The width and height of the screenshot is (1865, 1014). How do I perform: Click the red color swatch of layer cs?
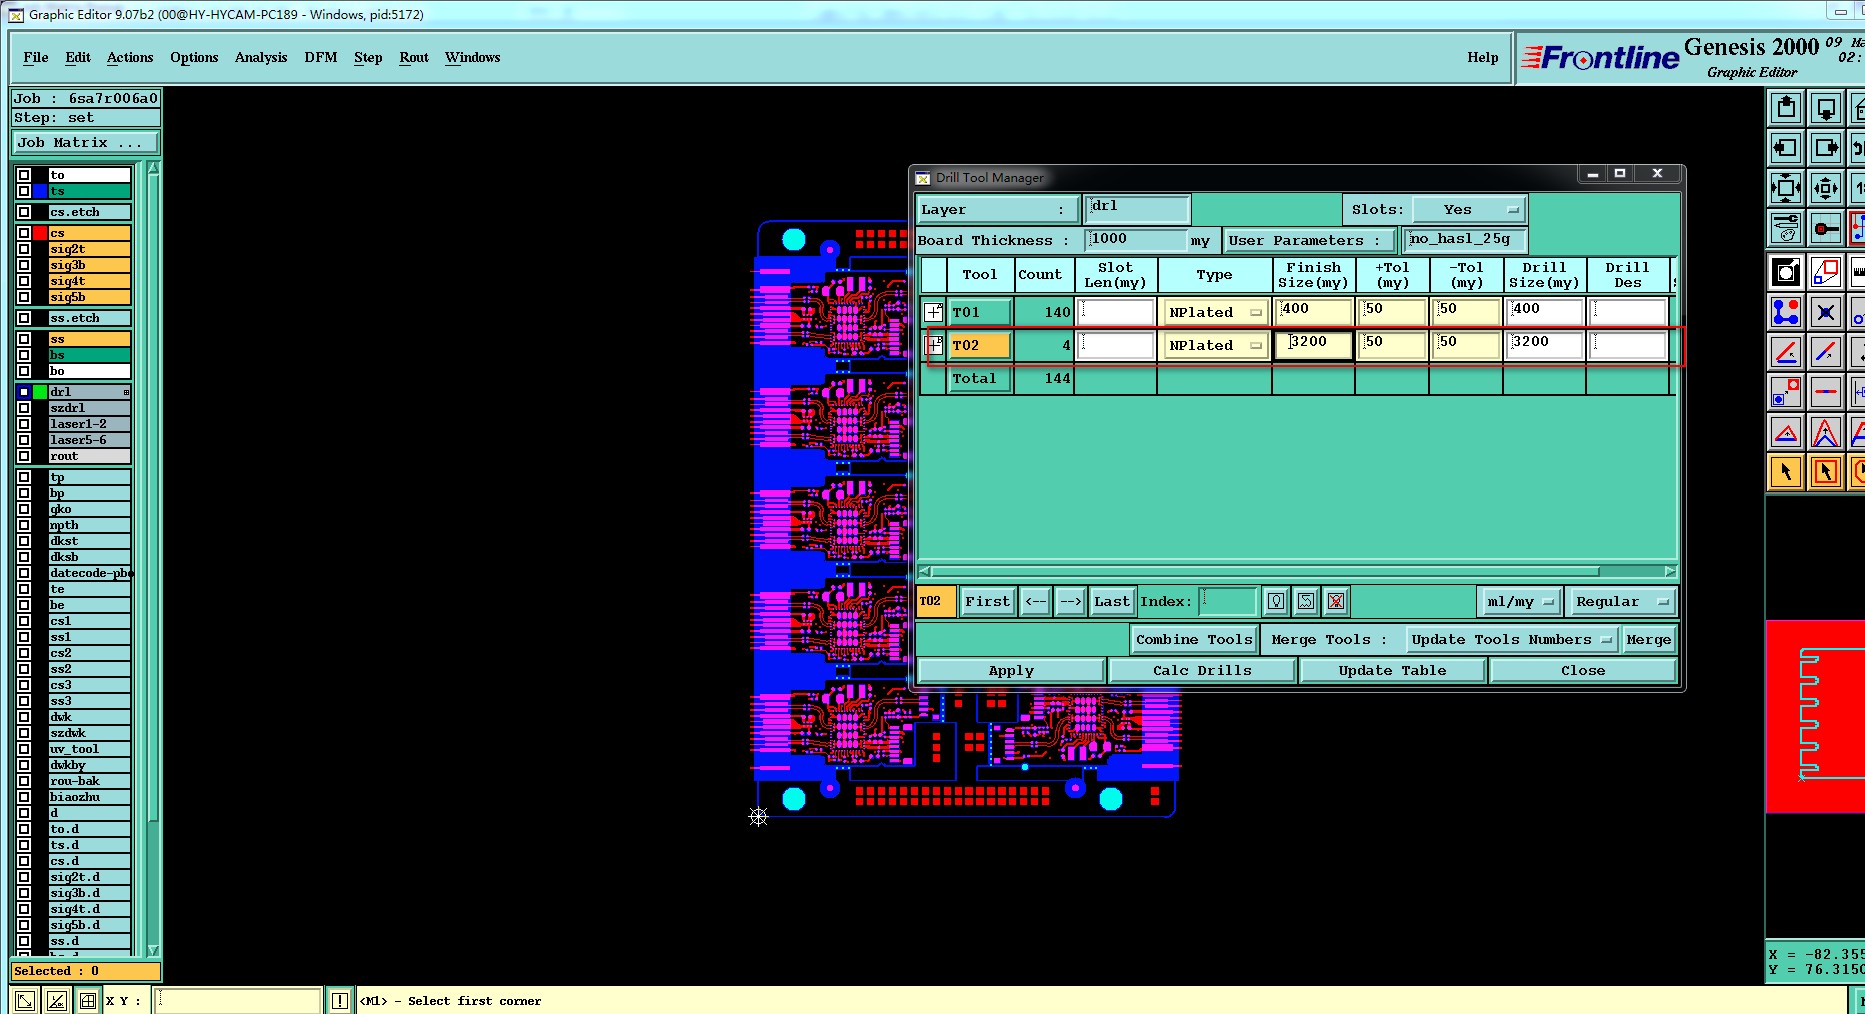coord(40,233)
